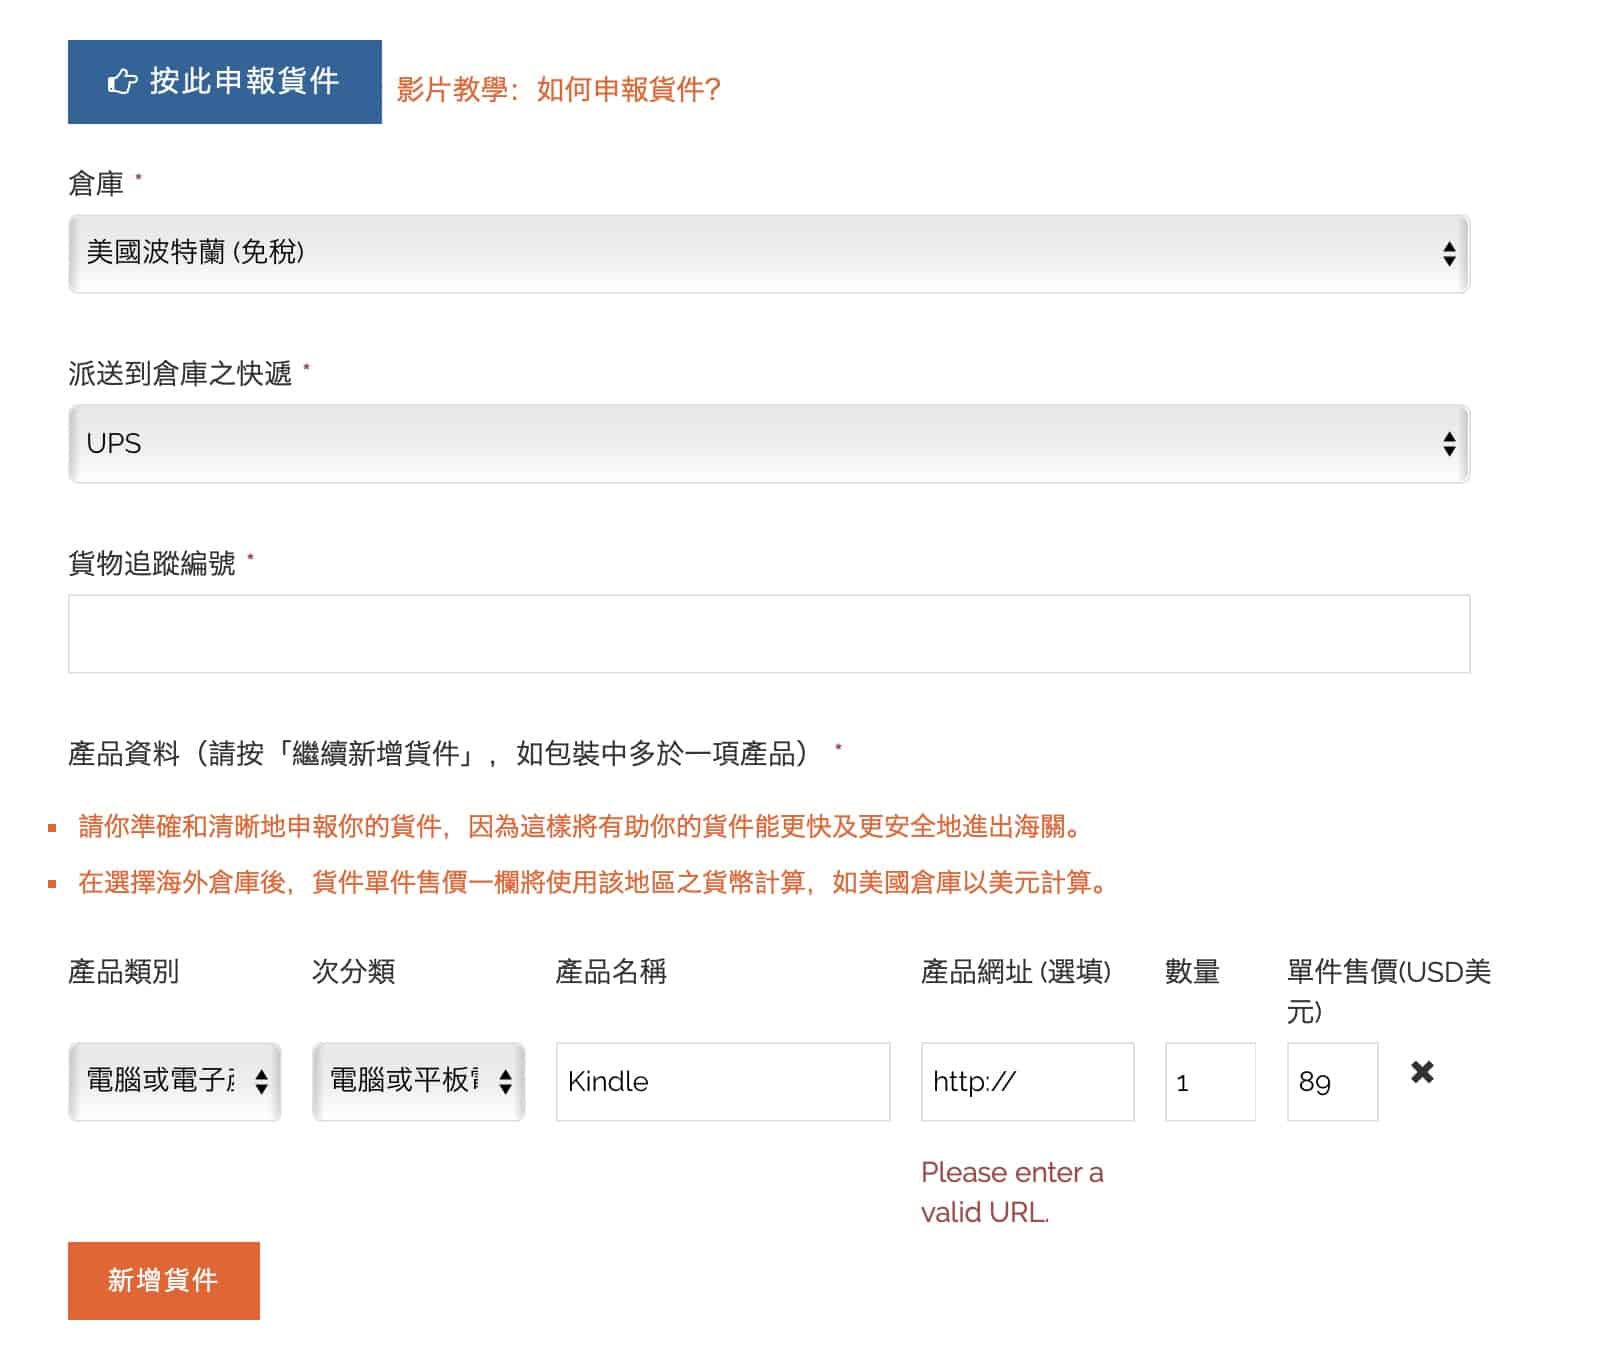This screenshot has width=1622, height=1356.
Task: Click the 產品名稱 column header
Action: click(610, 971)
